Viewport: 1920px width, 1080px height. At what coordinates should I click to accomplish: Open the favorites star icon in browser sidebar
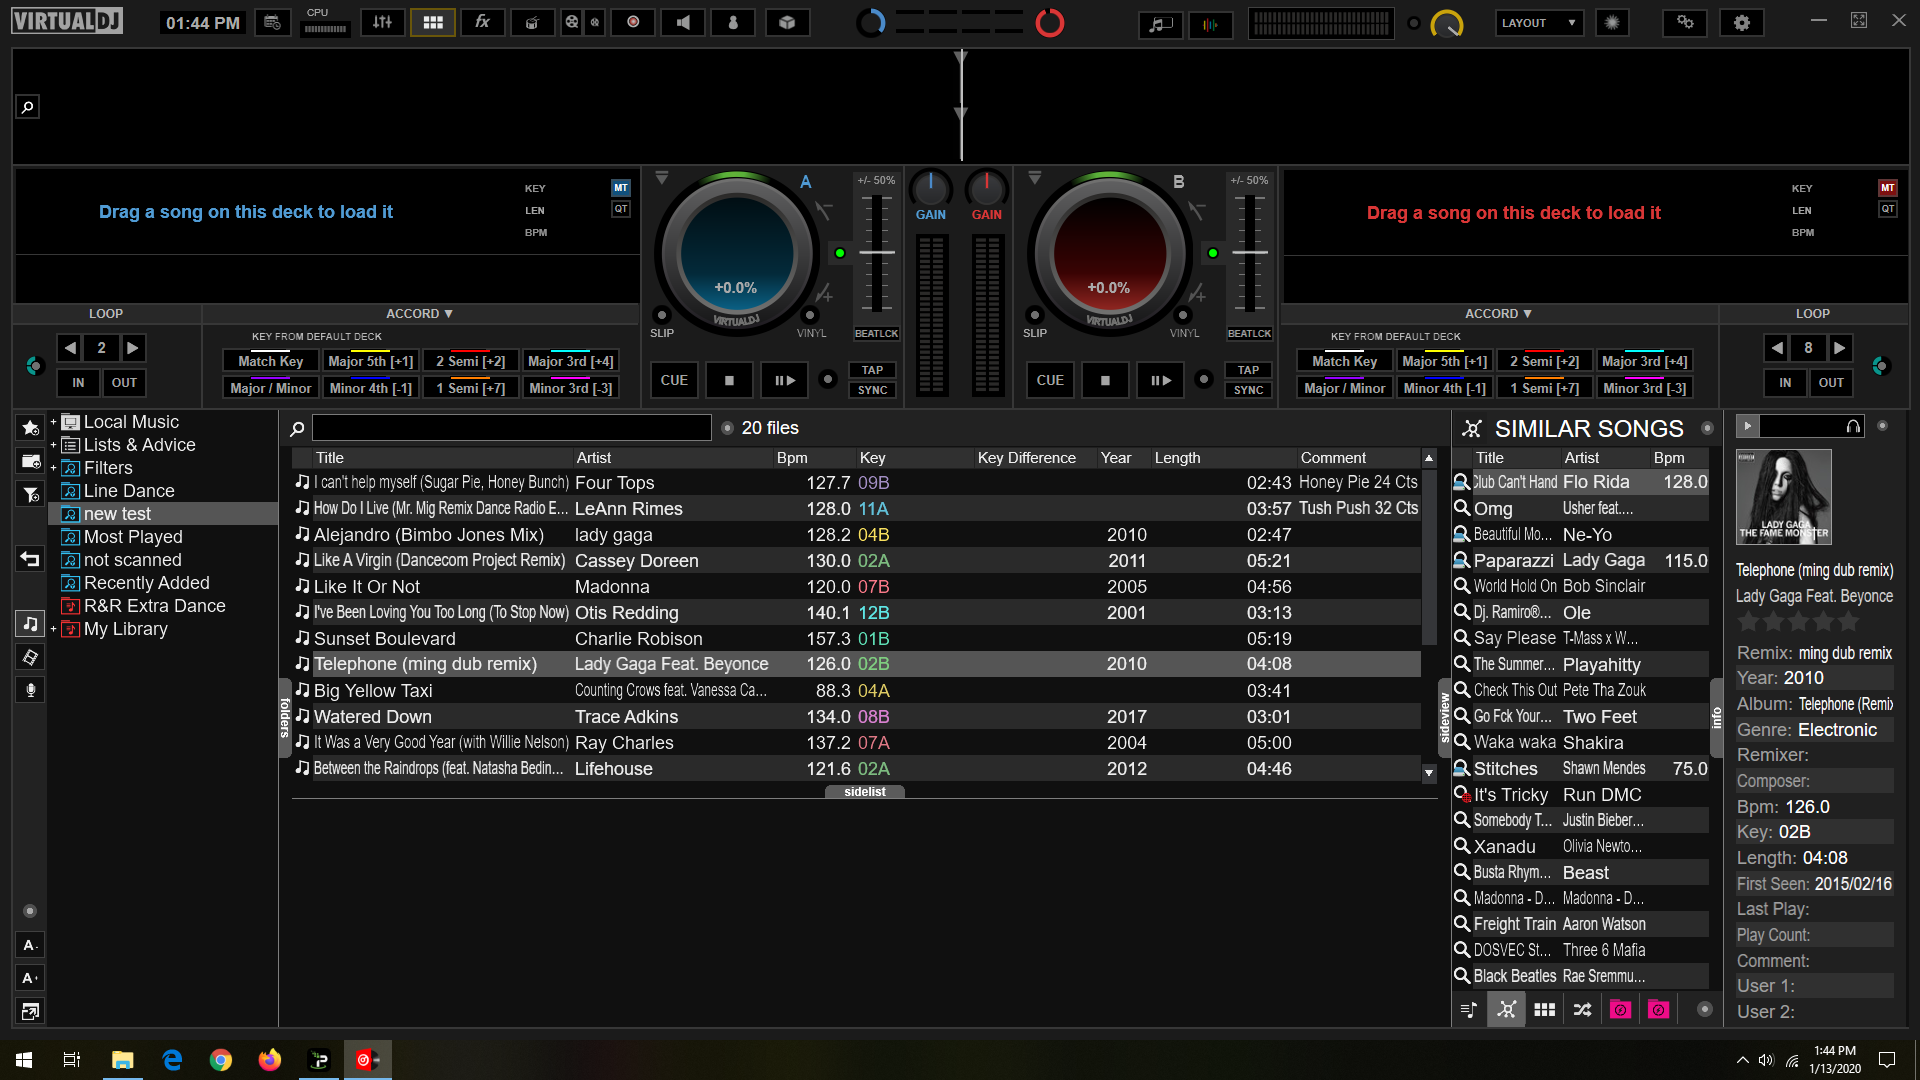[x=31, y=428]
